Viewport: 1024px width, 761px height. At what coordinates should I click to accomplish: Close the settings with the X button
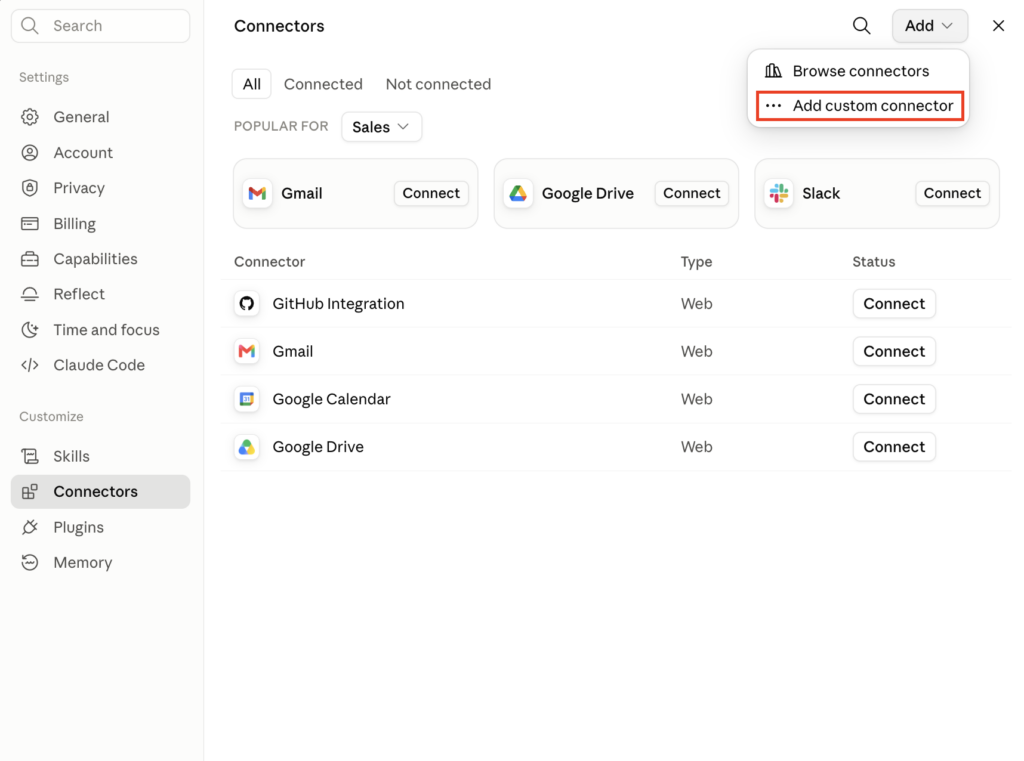tap(998, 25)
